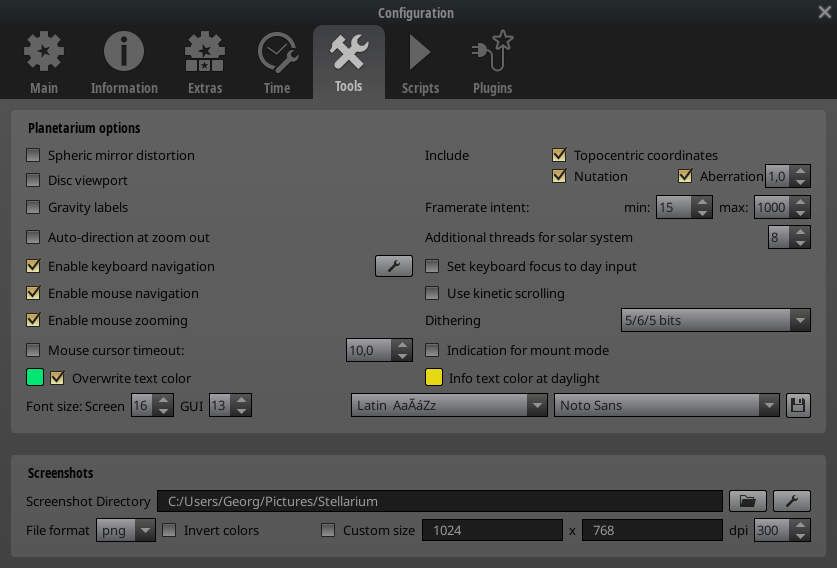Viewport: 837px width, 568px height.
Task: Select the Tools tab
Action: tap(349, 63)
